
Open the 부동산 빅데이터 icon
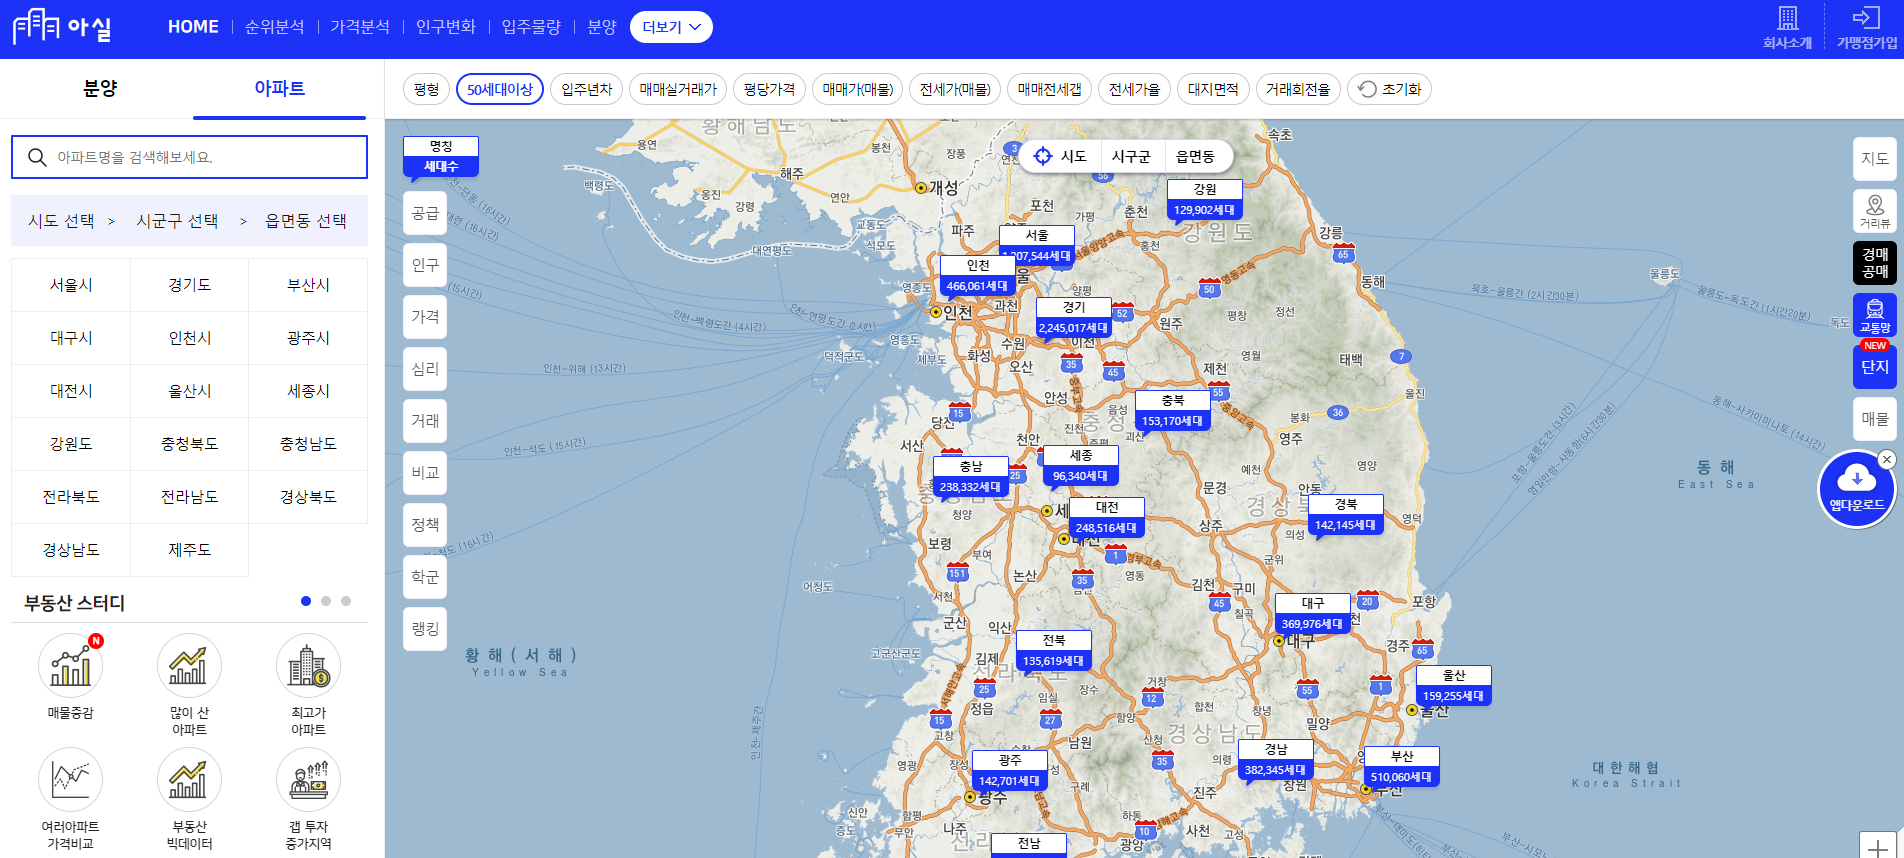coord(189,780)
